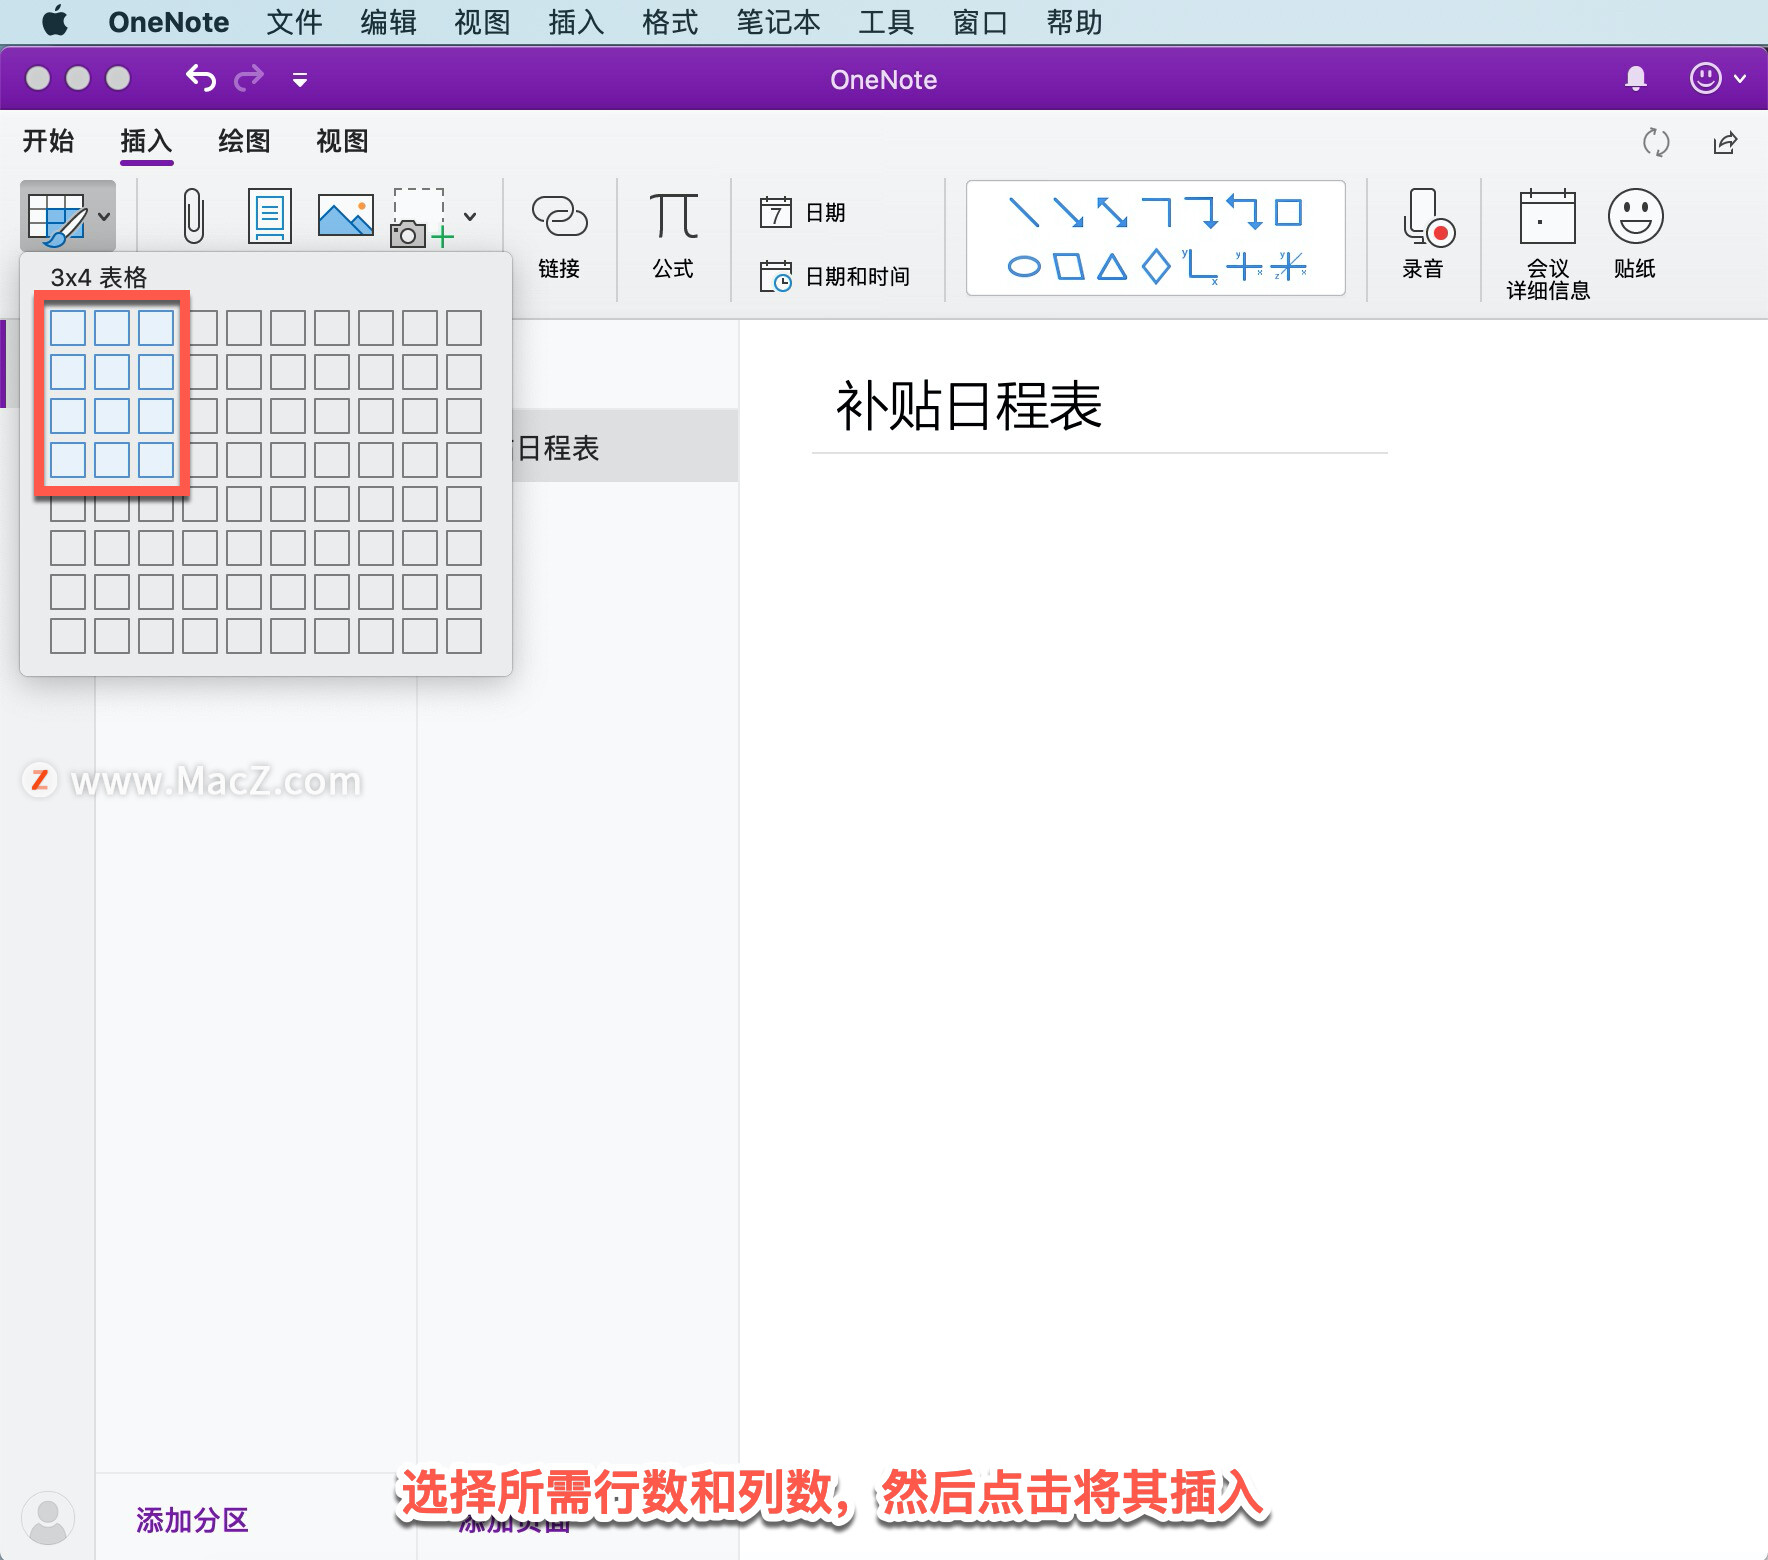Insert 日期和时间 timestamp
The height and width of the screenshot is (1560, 1768).
click(x=834, y=276)
